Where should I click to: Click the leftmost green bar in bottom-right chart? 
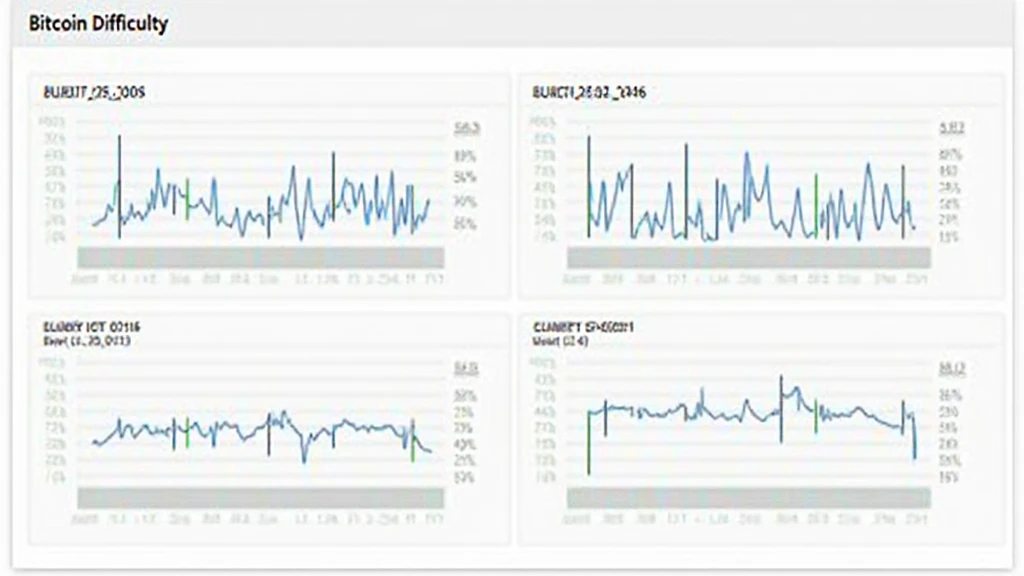(x=588, y=440)
